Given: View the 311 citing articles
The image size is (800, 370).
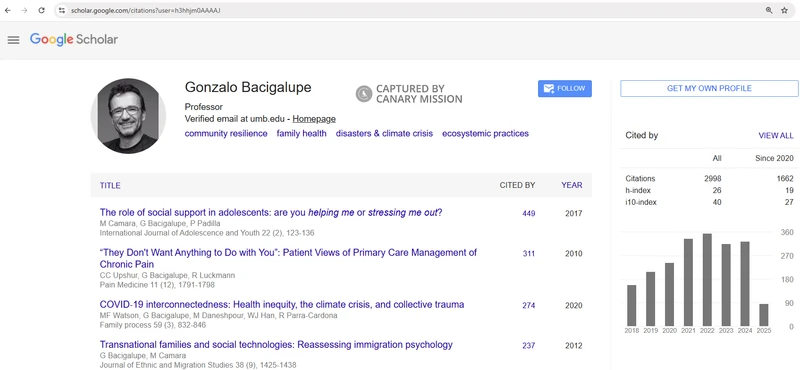Looking at the screenshot, I should tap(529, 253).
